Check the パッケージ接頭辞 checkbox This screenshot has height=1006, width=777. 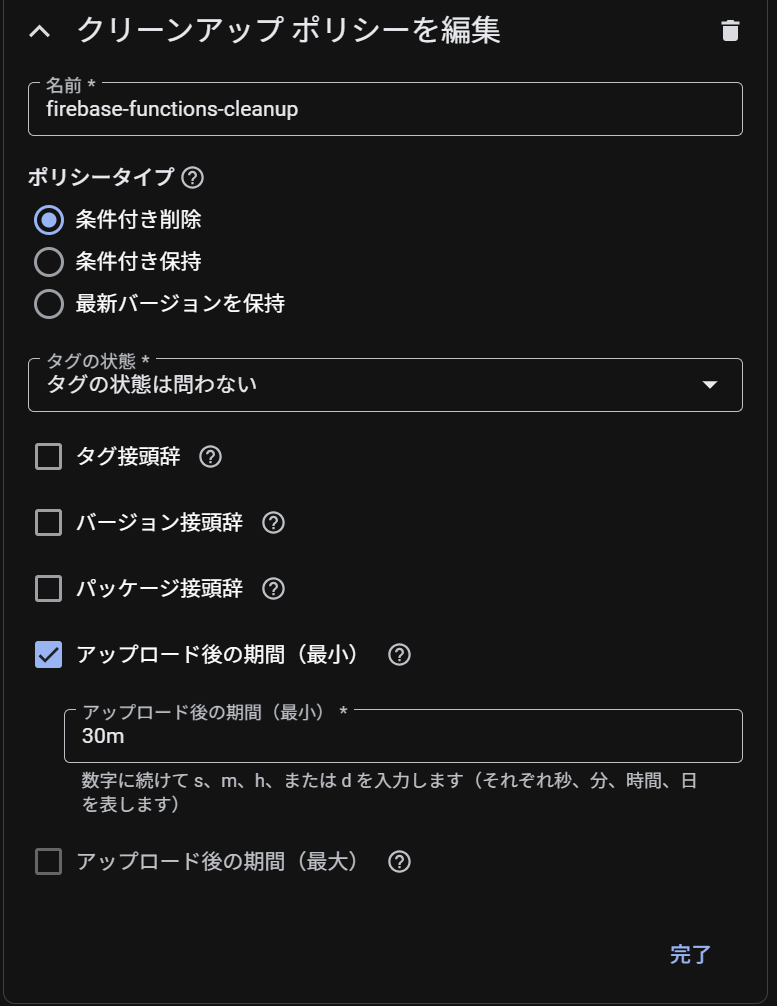click(x=49, y=589)
